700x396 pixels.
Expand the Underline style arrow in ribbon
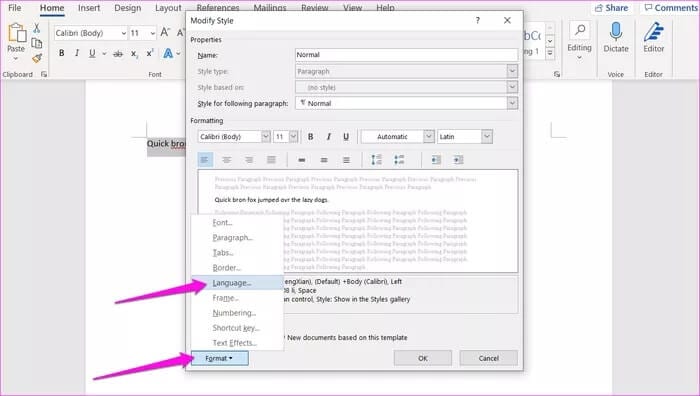point(104,54)
